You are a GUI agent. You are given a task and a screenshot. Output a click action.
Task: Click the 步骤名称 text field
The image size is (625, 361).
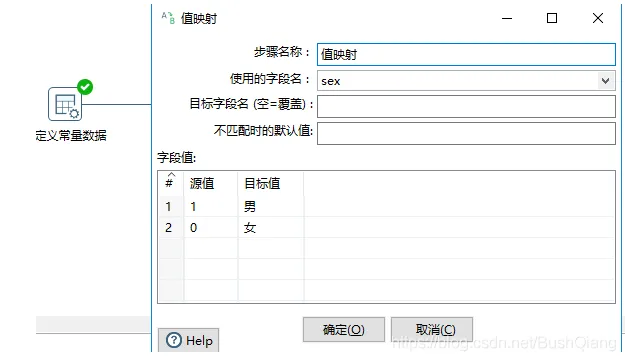[466, 54]
